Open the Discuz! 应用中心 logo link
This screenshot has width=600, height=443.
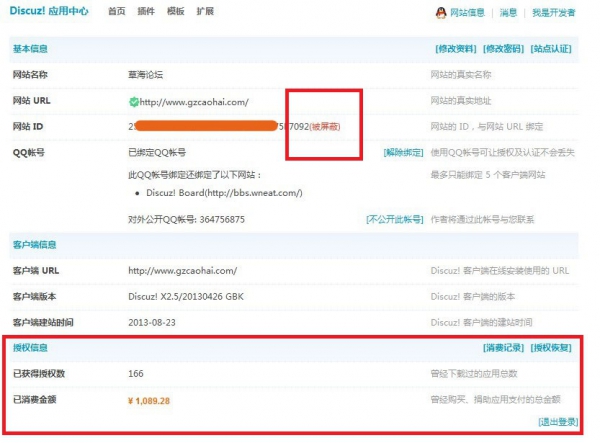click(49, 11)
